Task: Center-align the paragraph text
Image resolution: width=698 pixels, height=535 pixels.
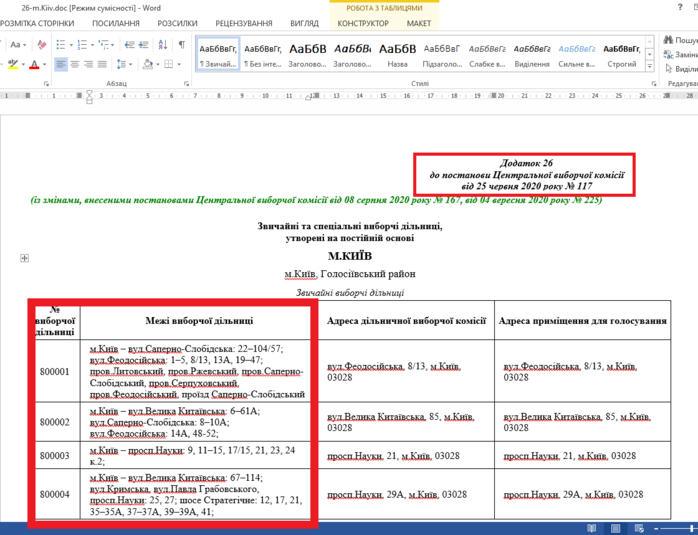Action: pyautogui.click(x=76, y=65)
